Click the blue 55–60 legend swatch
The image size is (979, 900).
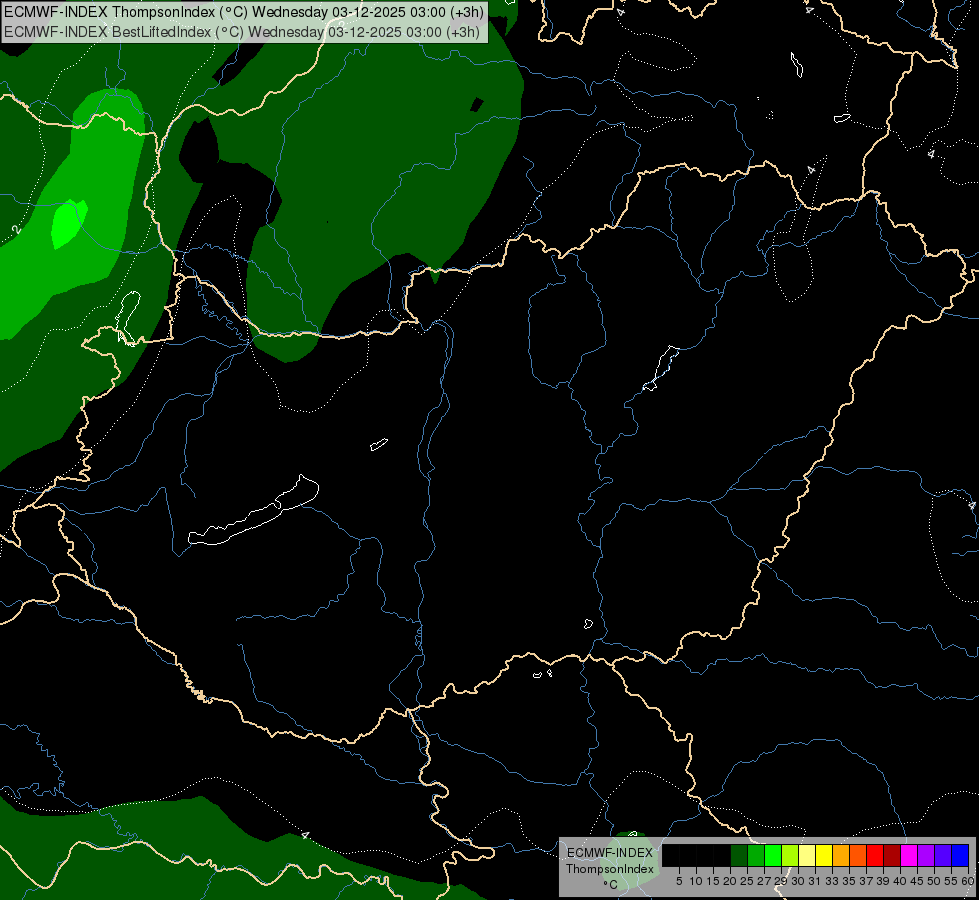click(x=960, y=855)
